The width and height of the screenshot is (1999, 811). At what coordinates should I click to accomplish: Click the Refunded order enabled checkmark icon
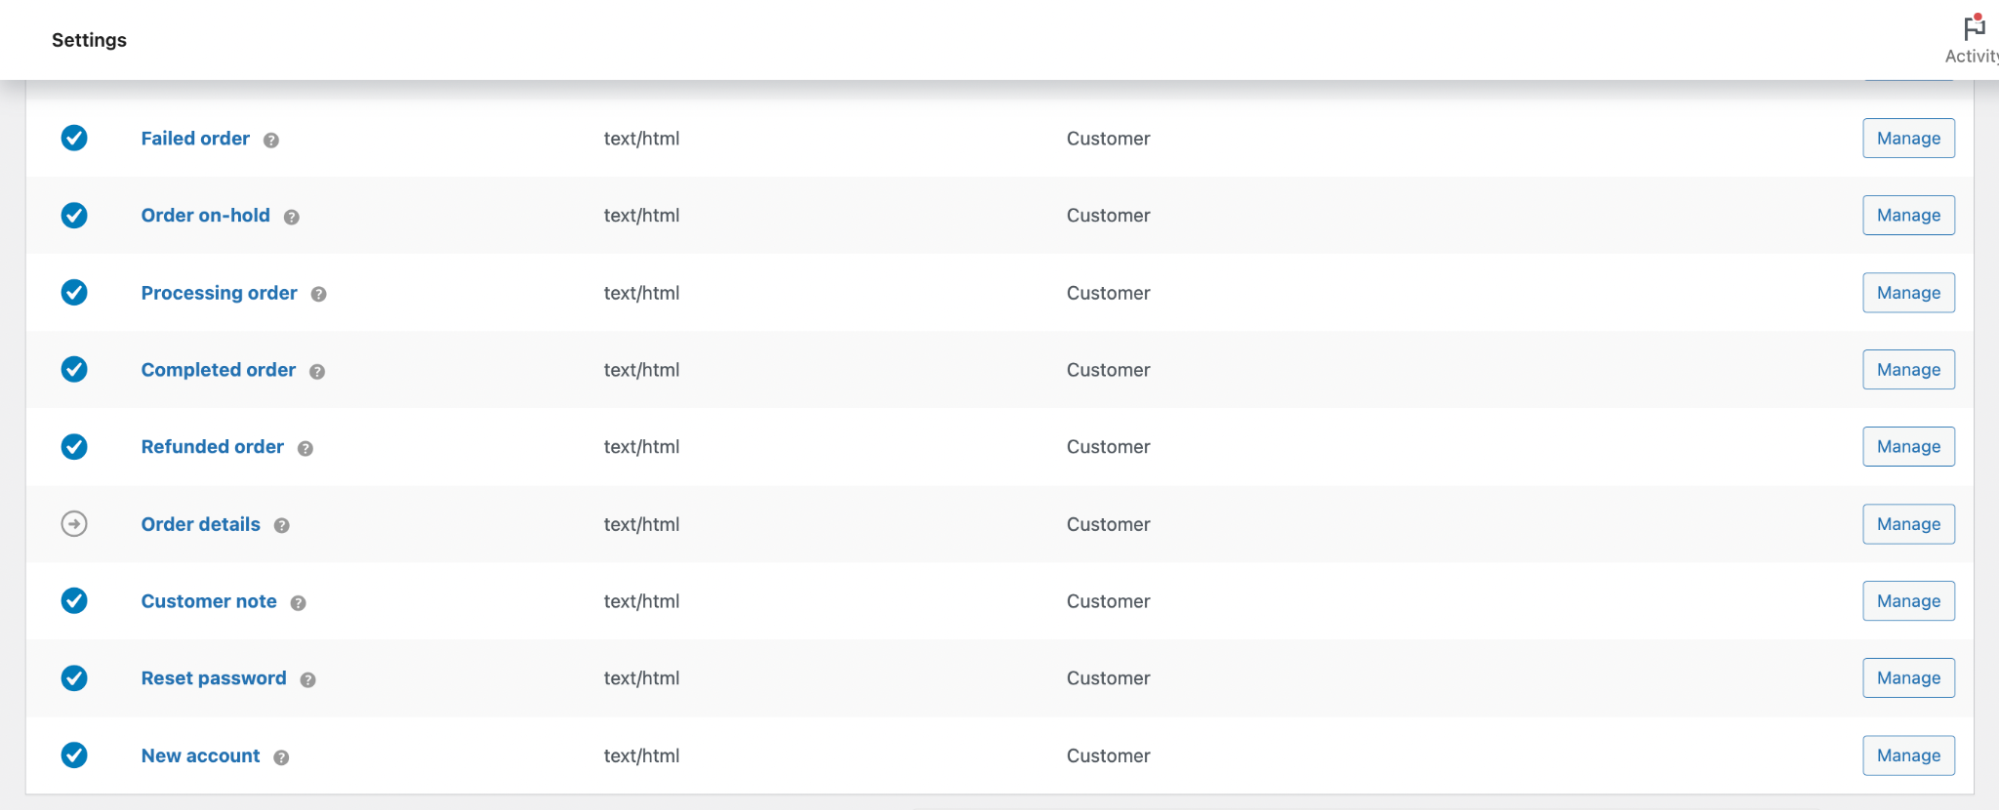click(x=74, y=446)
